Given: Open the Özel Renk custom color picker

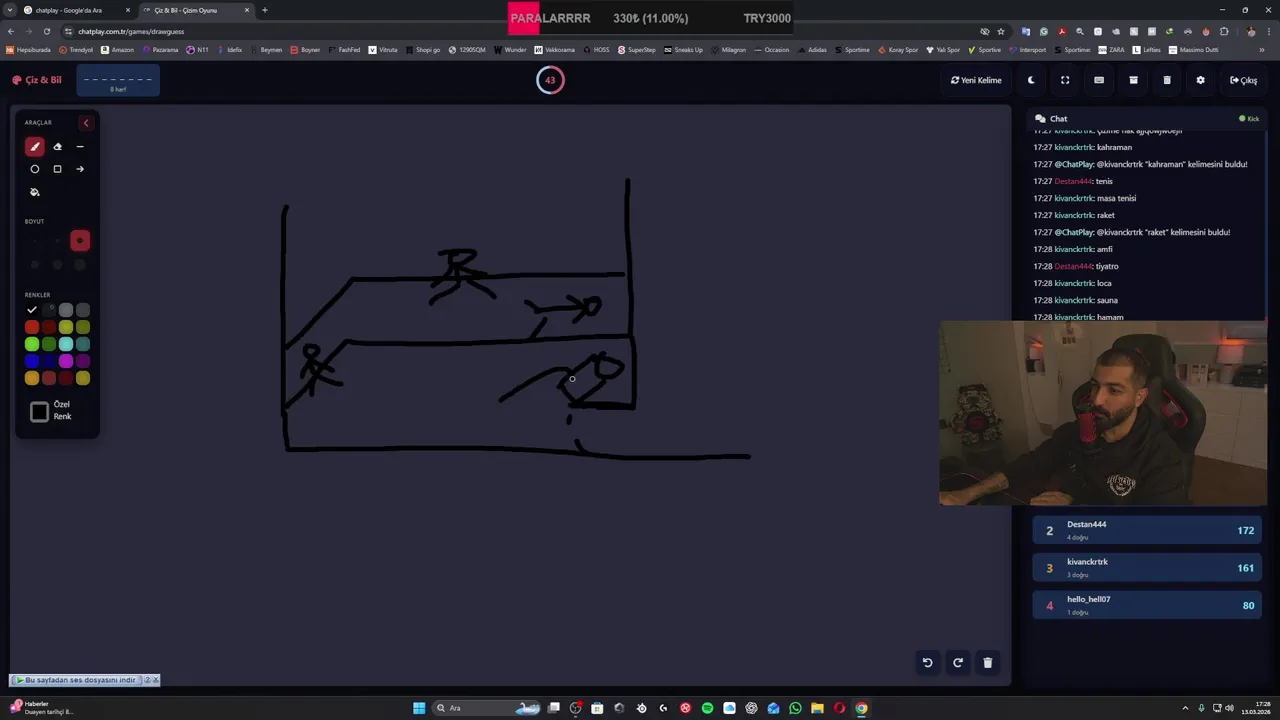Looking at the screenshot, I should 40,411.
